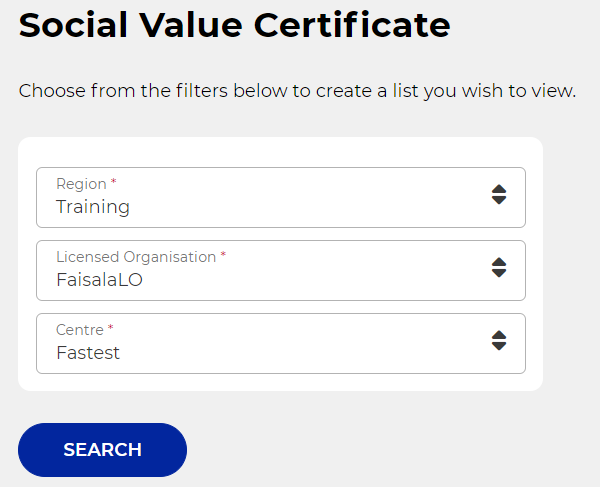This screenshot has height=487, width=600.
Task: Select the 'Training' value text
Action: coord(93,207)
